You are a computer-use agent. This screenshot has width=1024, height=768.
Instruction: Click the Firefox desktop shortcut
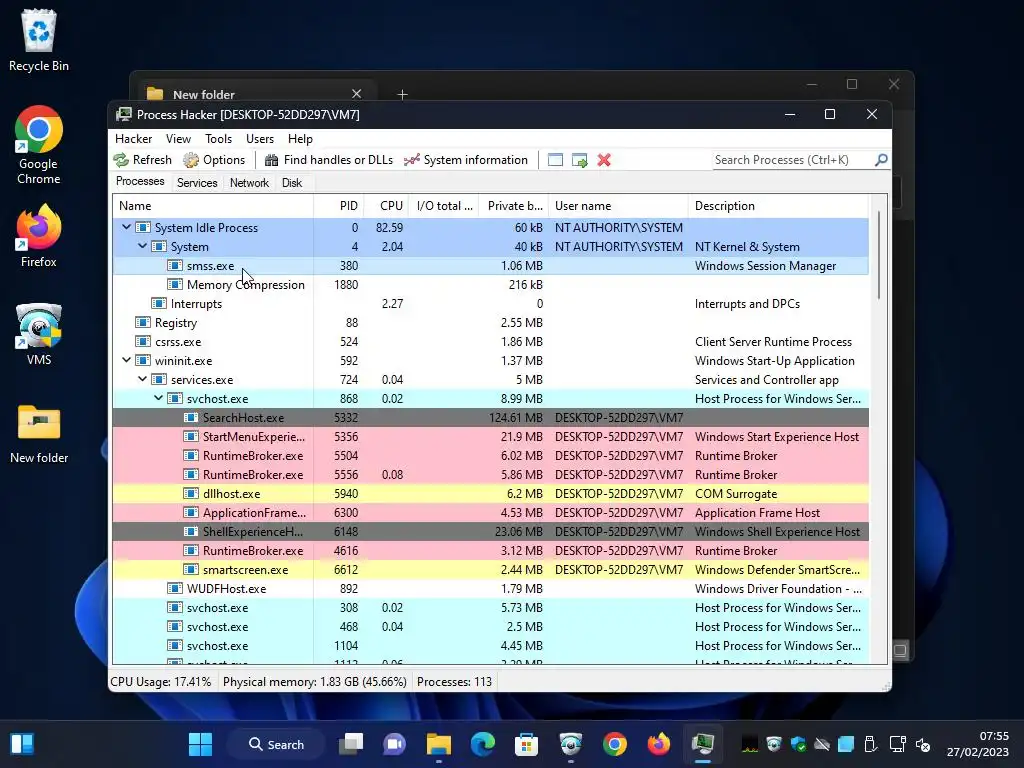click(39, 236)
